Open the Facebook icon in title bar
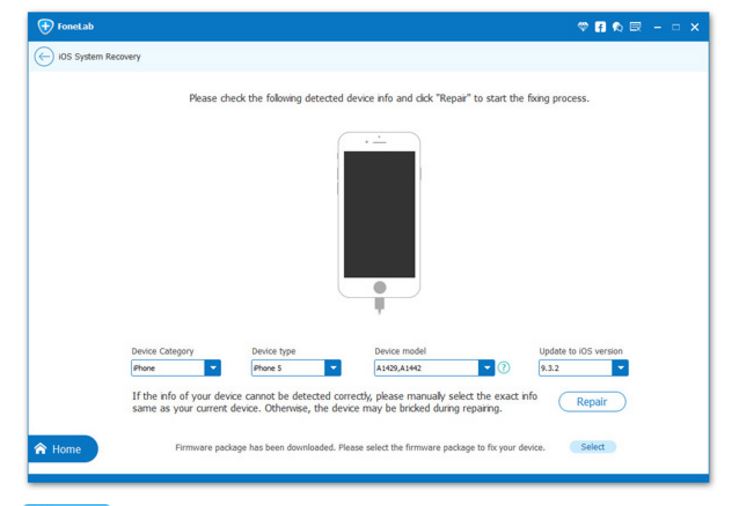The width and height of the screenshot is (741, 506). pyautogui.click(x=600, y=27)
